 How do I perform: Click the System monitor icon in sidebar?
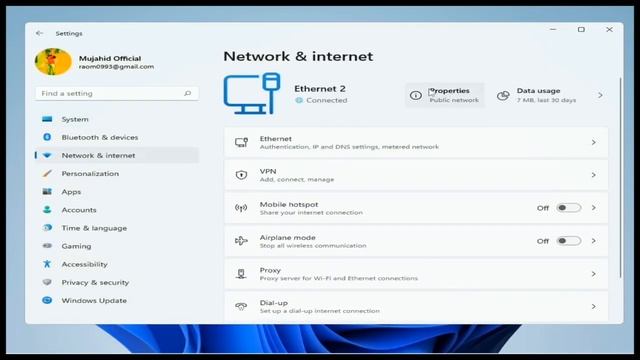click(x=47, y=119)
